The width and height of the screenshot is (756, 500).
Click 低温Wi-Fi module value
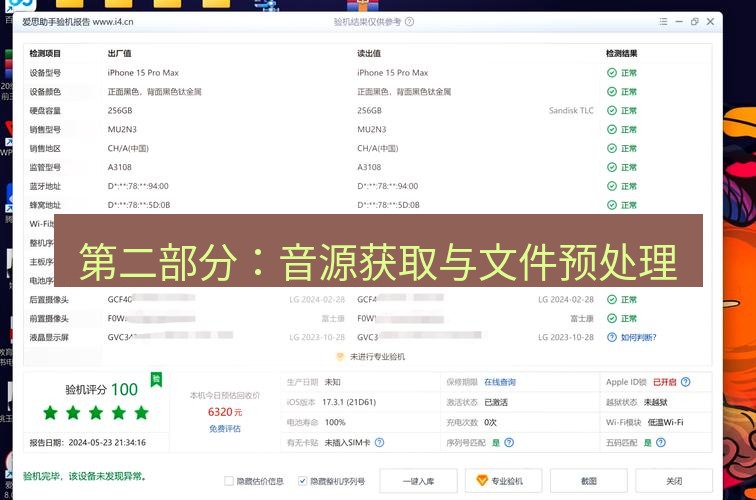(665, 422)
